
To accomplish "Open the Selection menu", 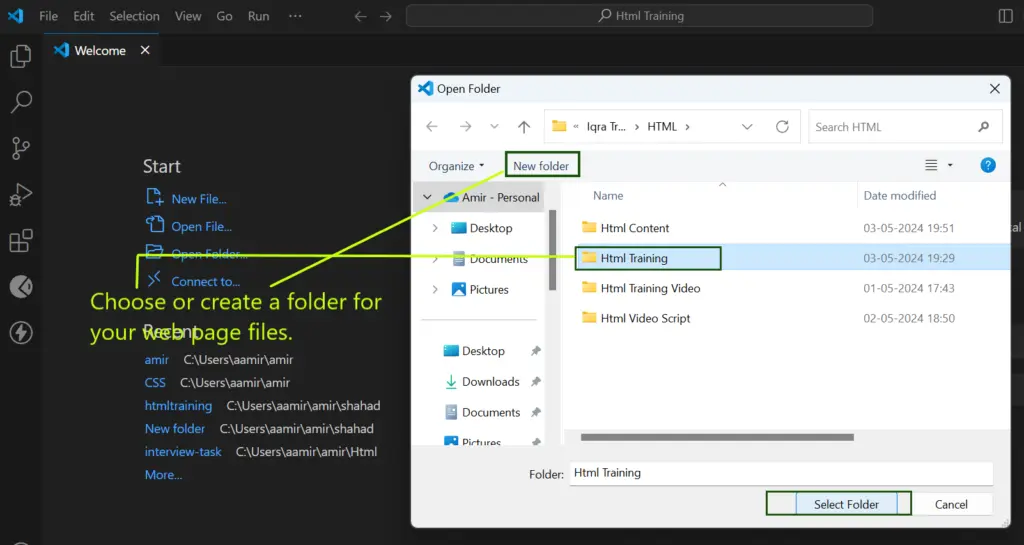I will (x=134, y=16).
